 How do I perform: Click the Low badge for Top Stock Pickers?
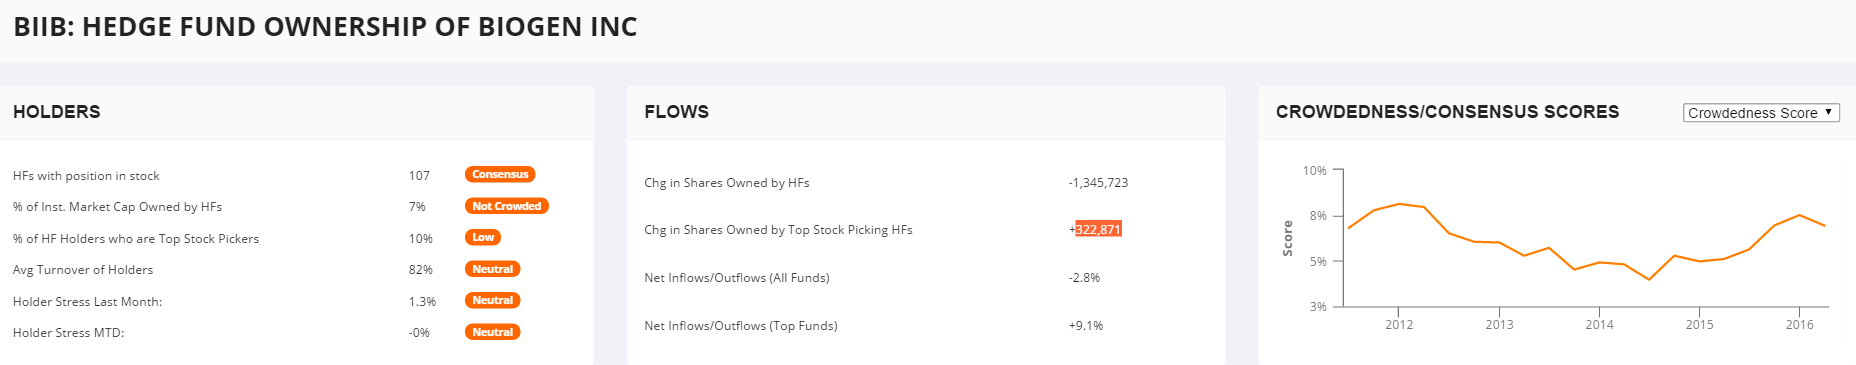[483, 237]
